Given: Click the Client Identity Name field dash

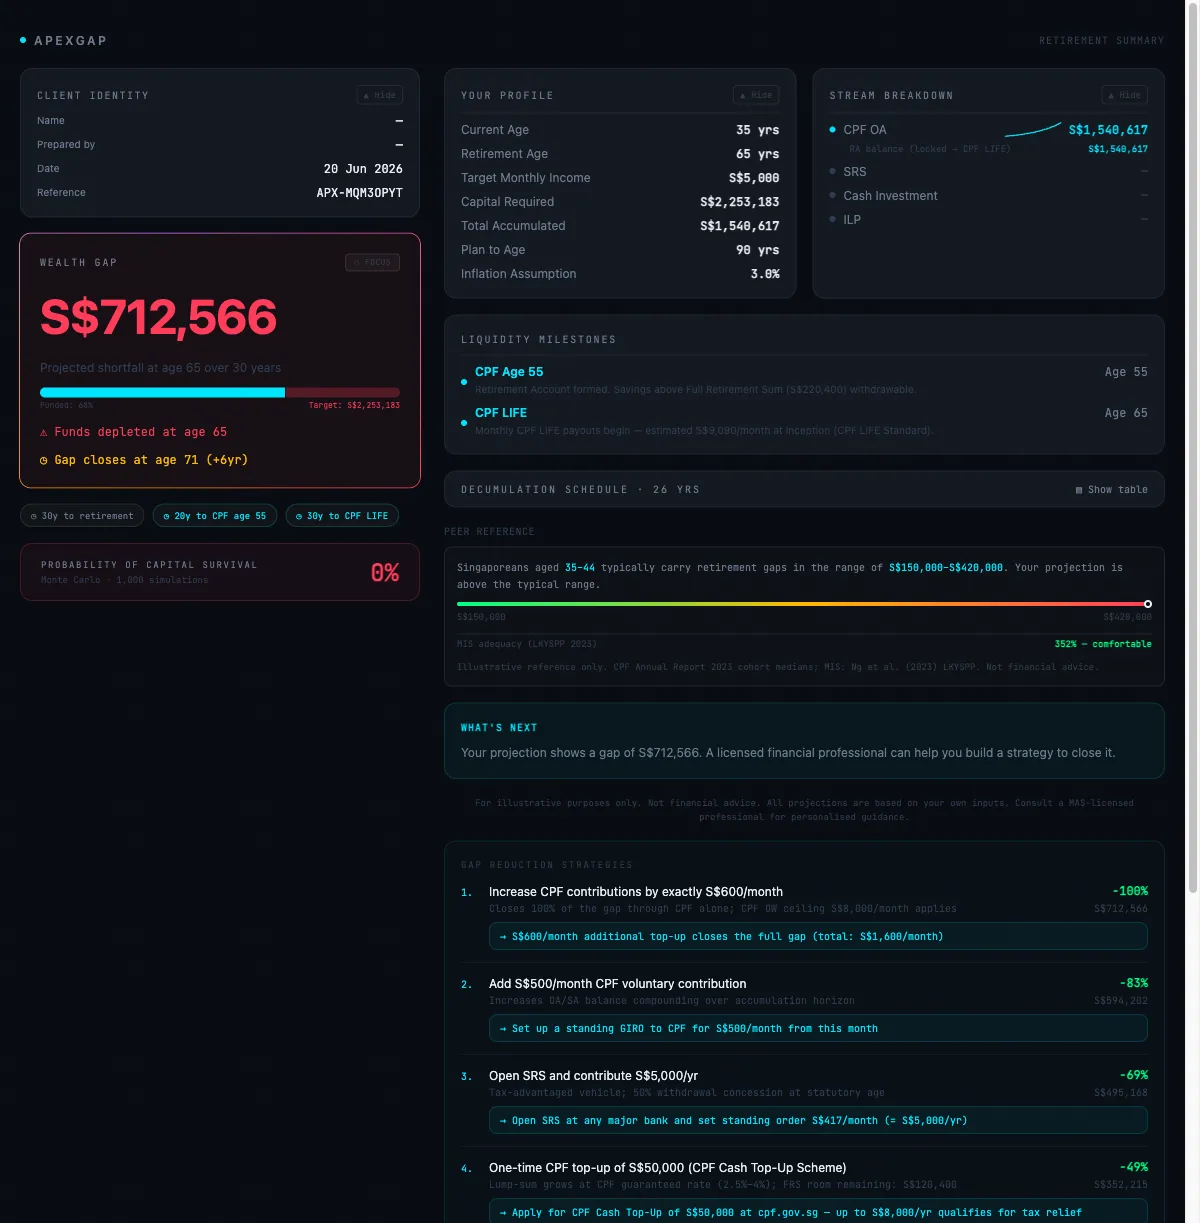Looking at the screenshot, I should pyautogui.click(x=399, y=121).
